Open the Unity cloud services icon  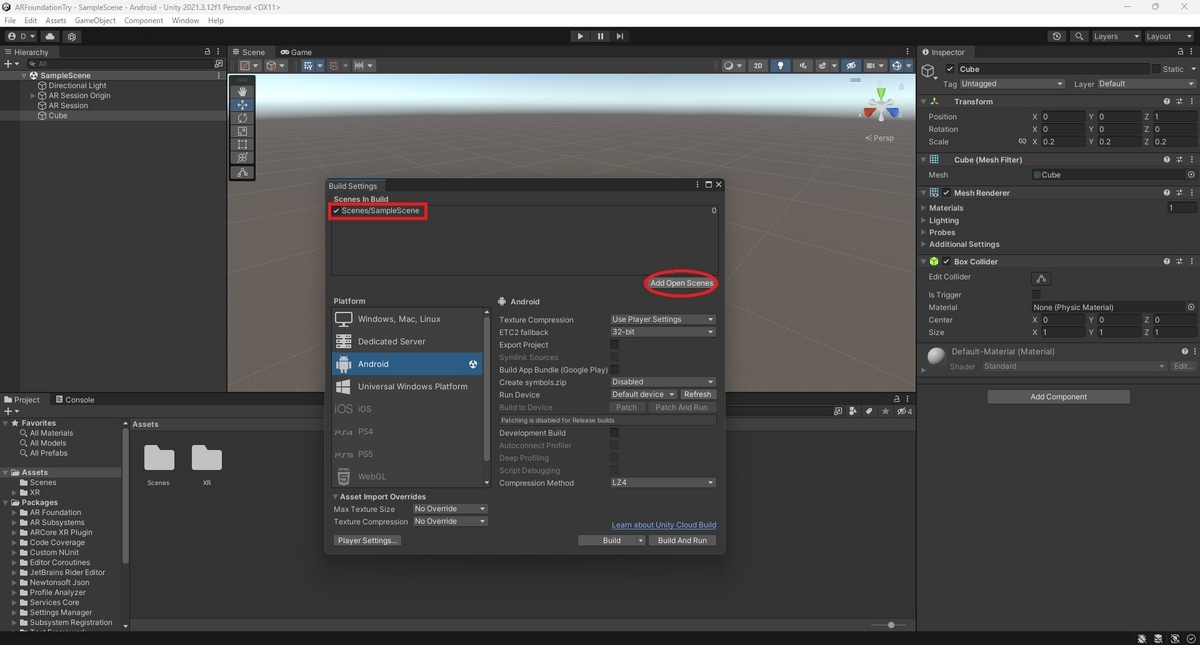click(50, 36)
